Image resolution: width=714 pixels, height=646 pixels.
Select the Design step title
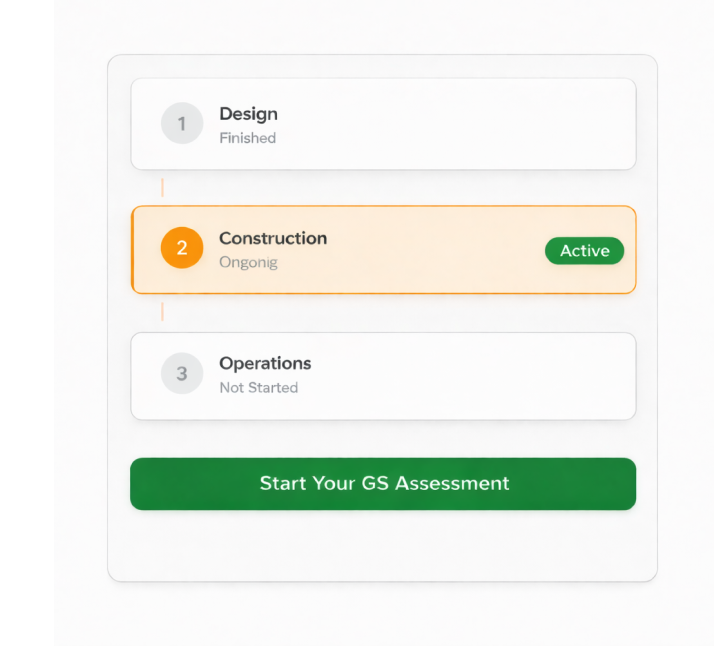(x=248, y=114)
